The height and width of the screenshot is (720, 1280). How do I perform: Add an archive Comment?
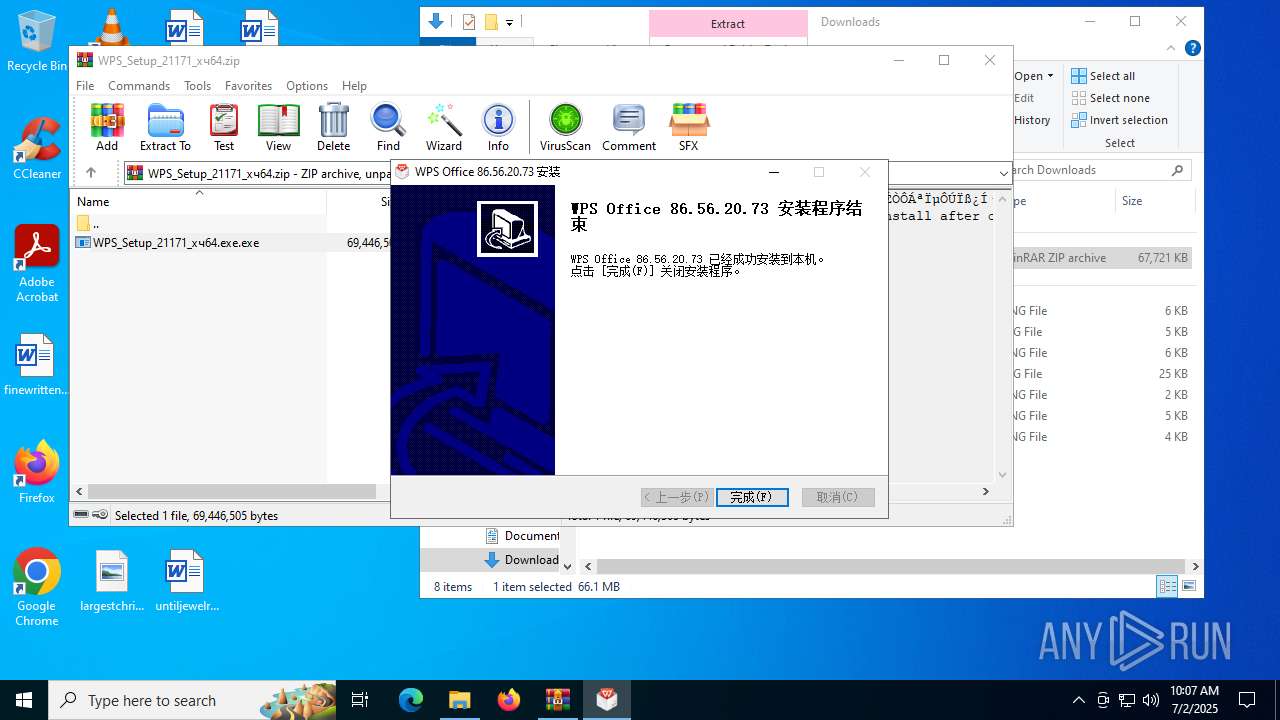[629, 127]
